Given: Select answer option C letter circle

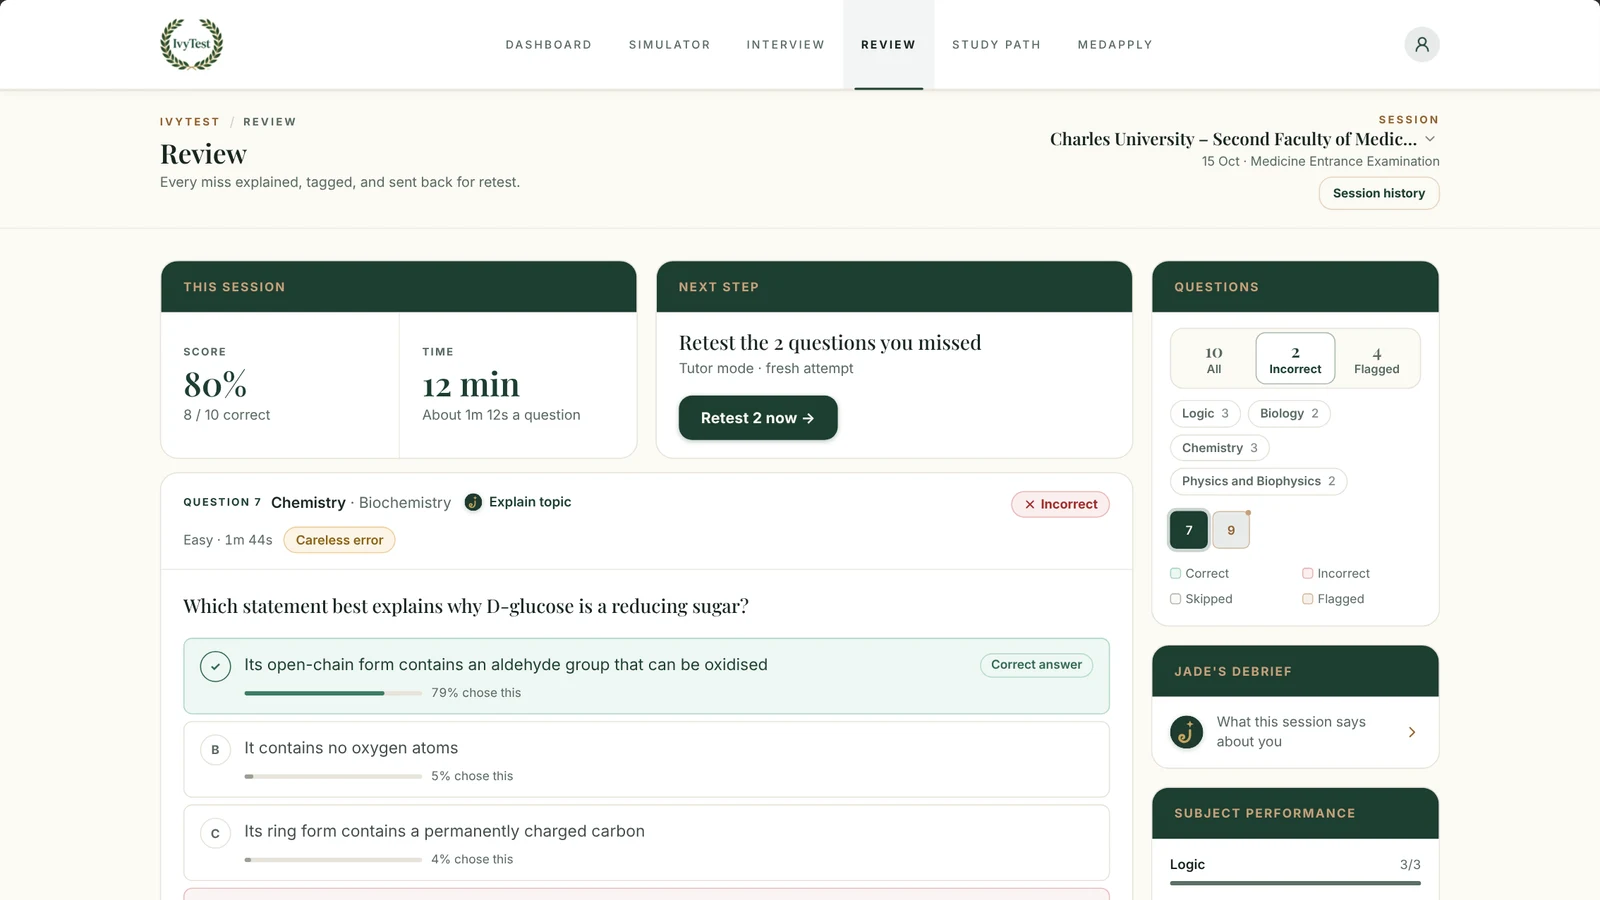Looking at the screenshot, I should coord(215,833).
